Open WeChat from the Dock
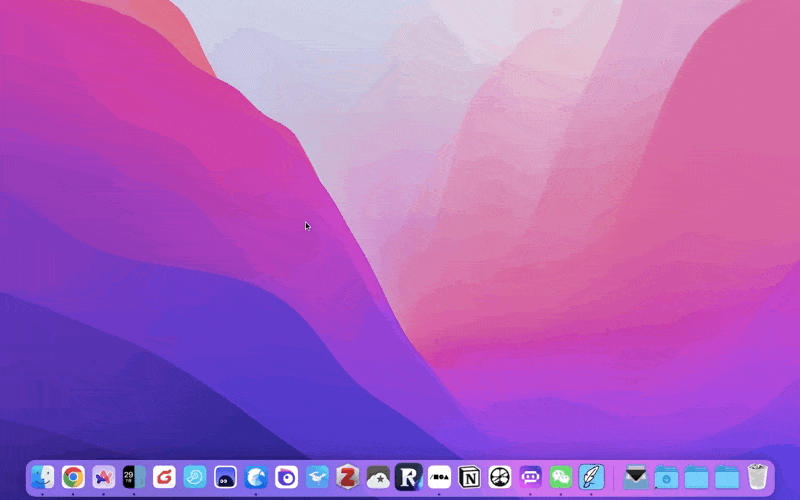This screenshot has height=500, width=800. [x=561, y=478]
